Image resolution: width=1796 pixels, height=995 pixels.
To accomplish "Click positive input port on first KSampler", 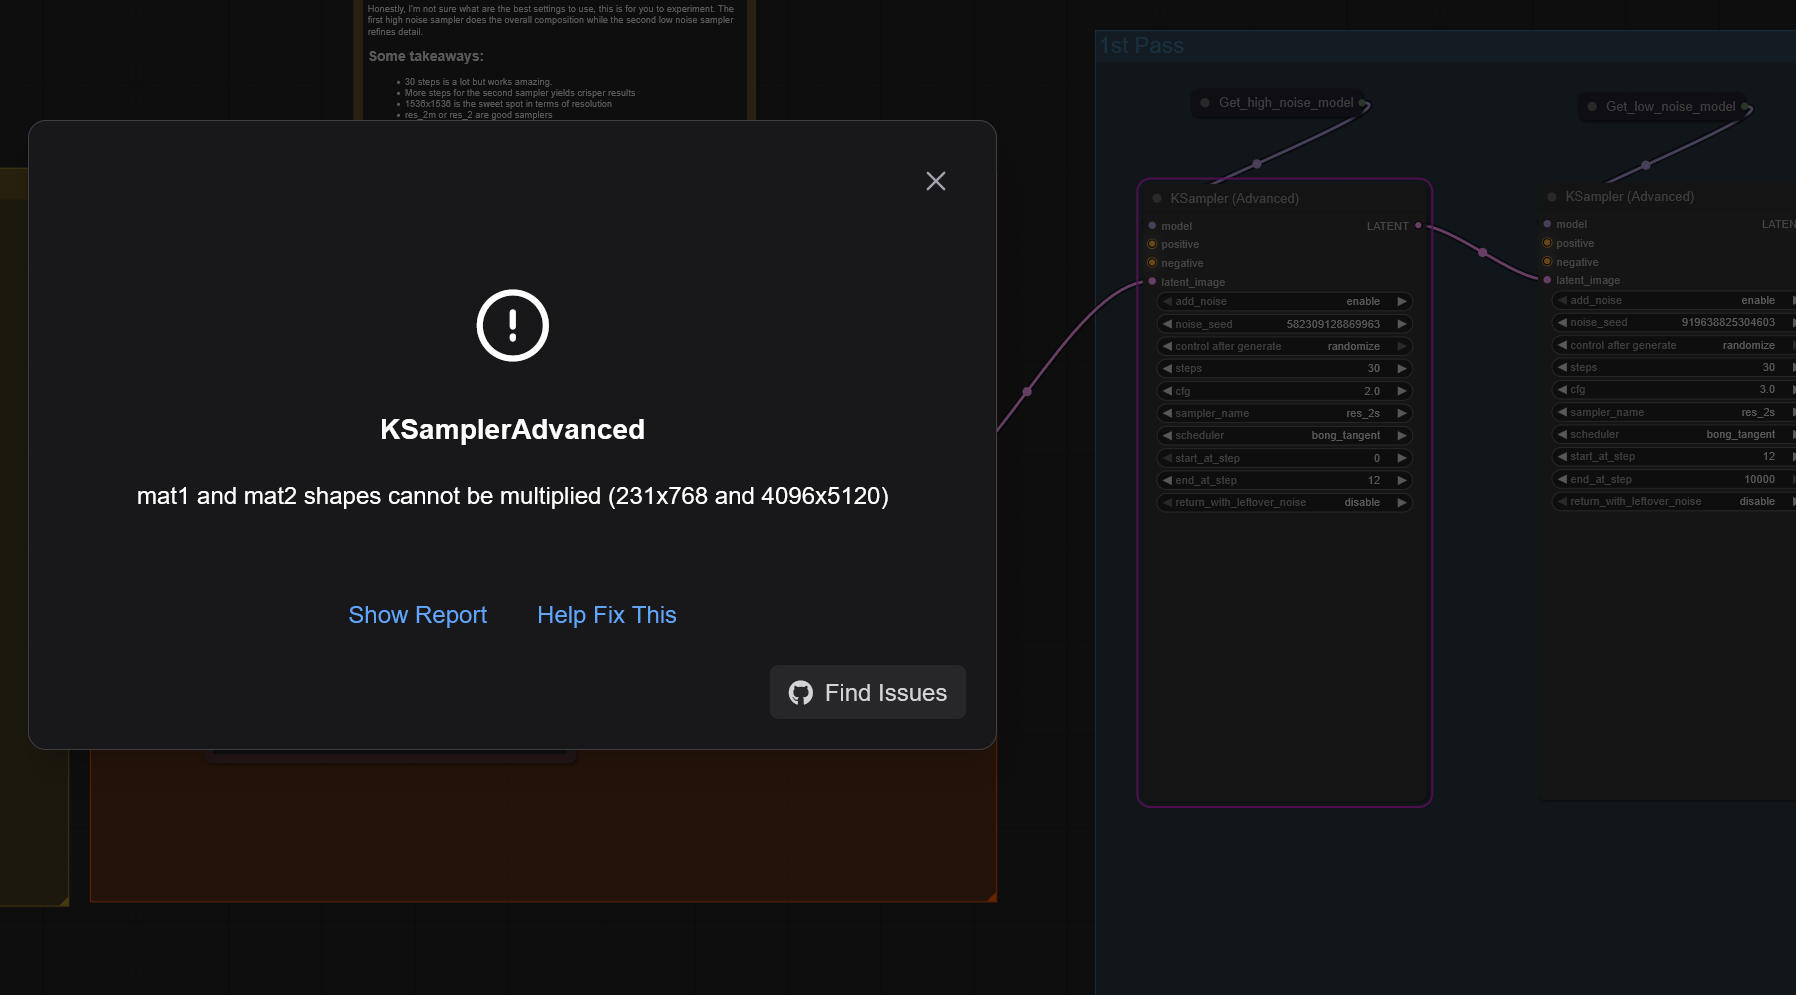I will [x=1152, y=244].
